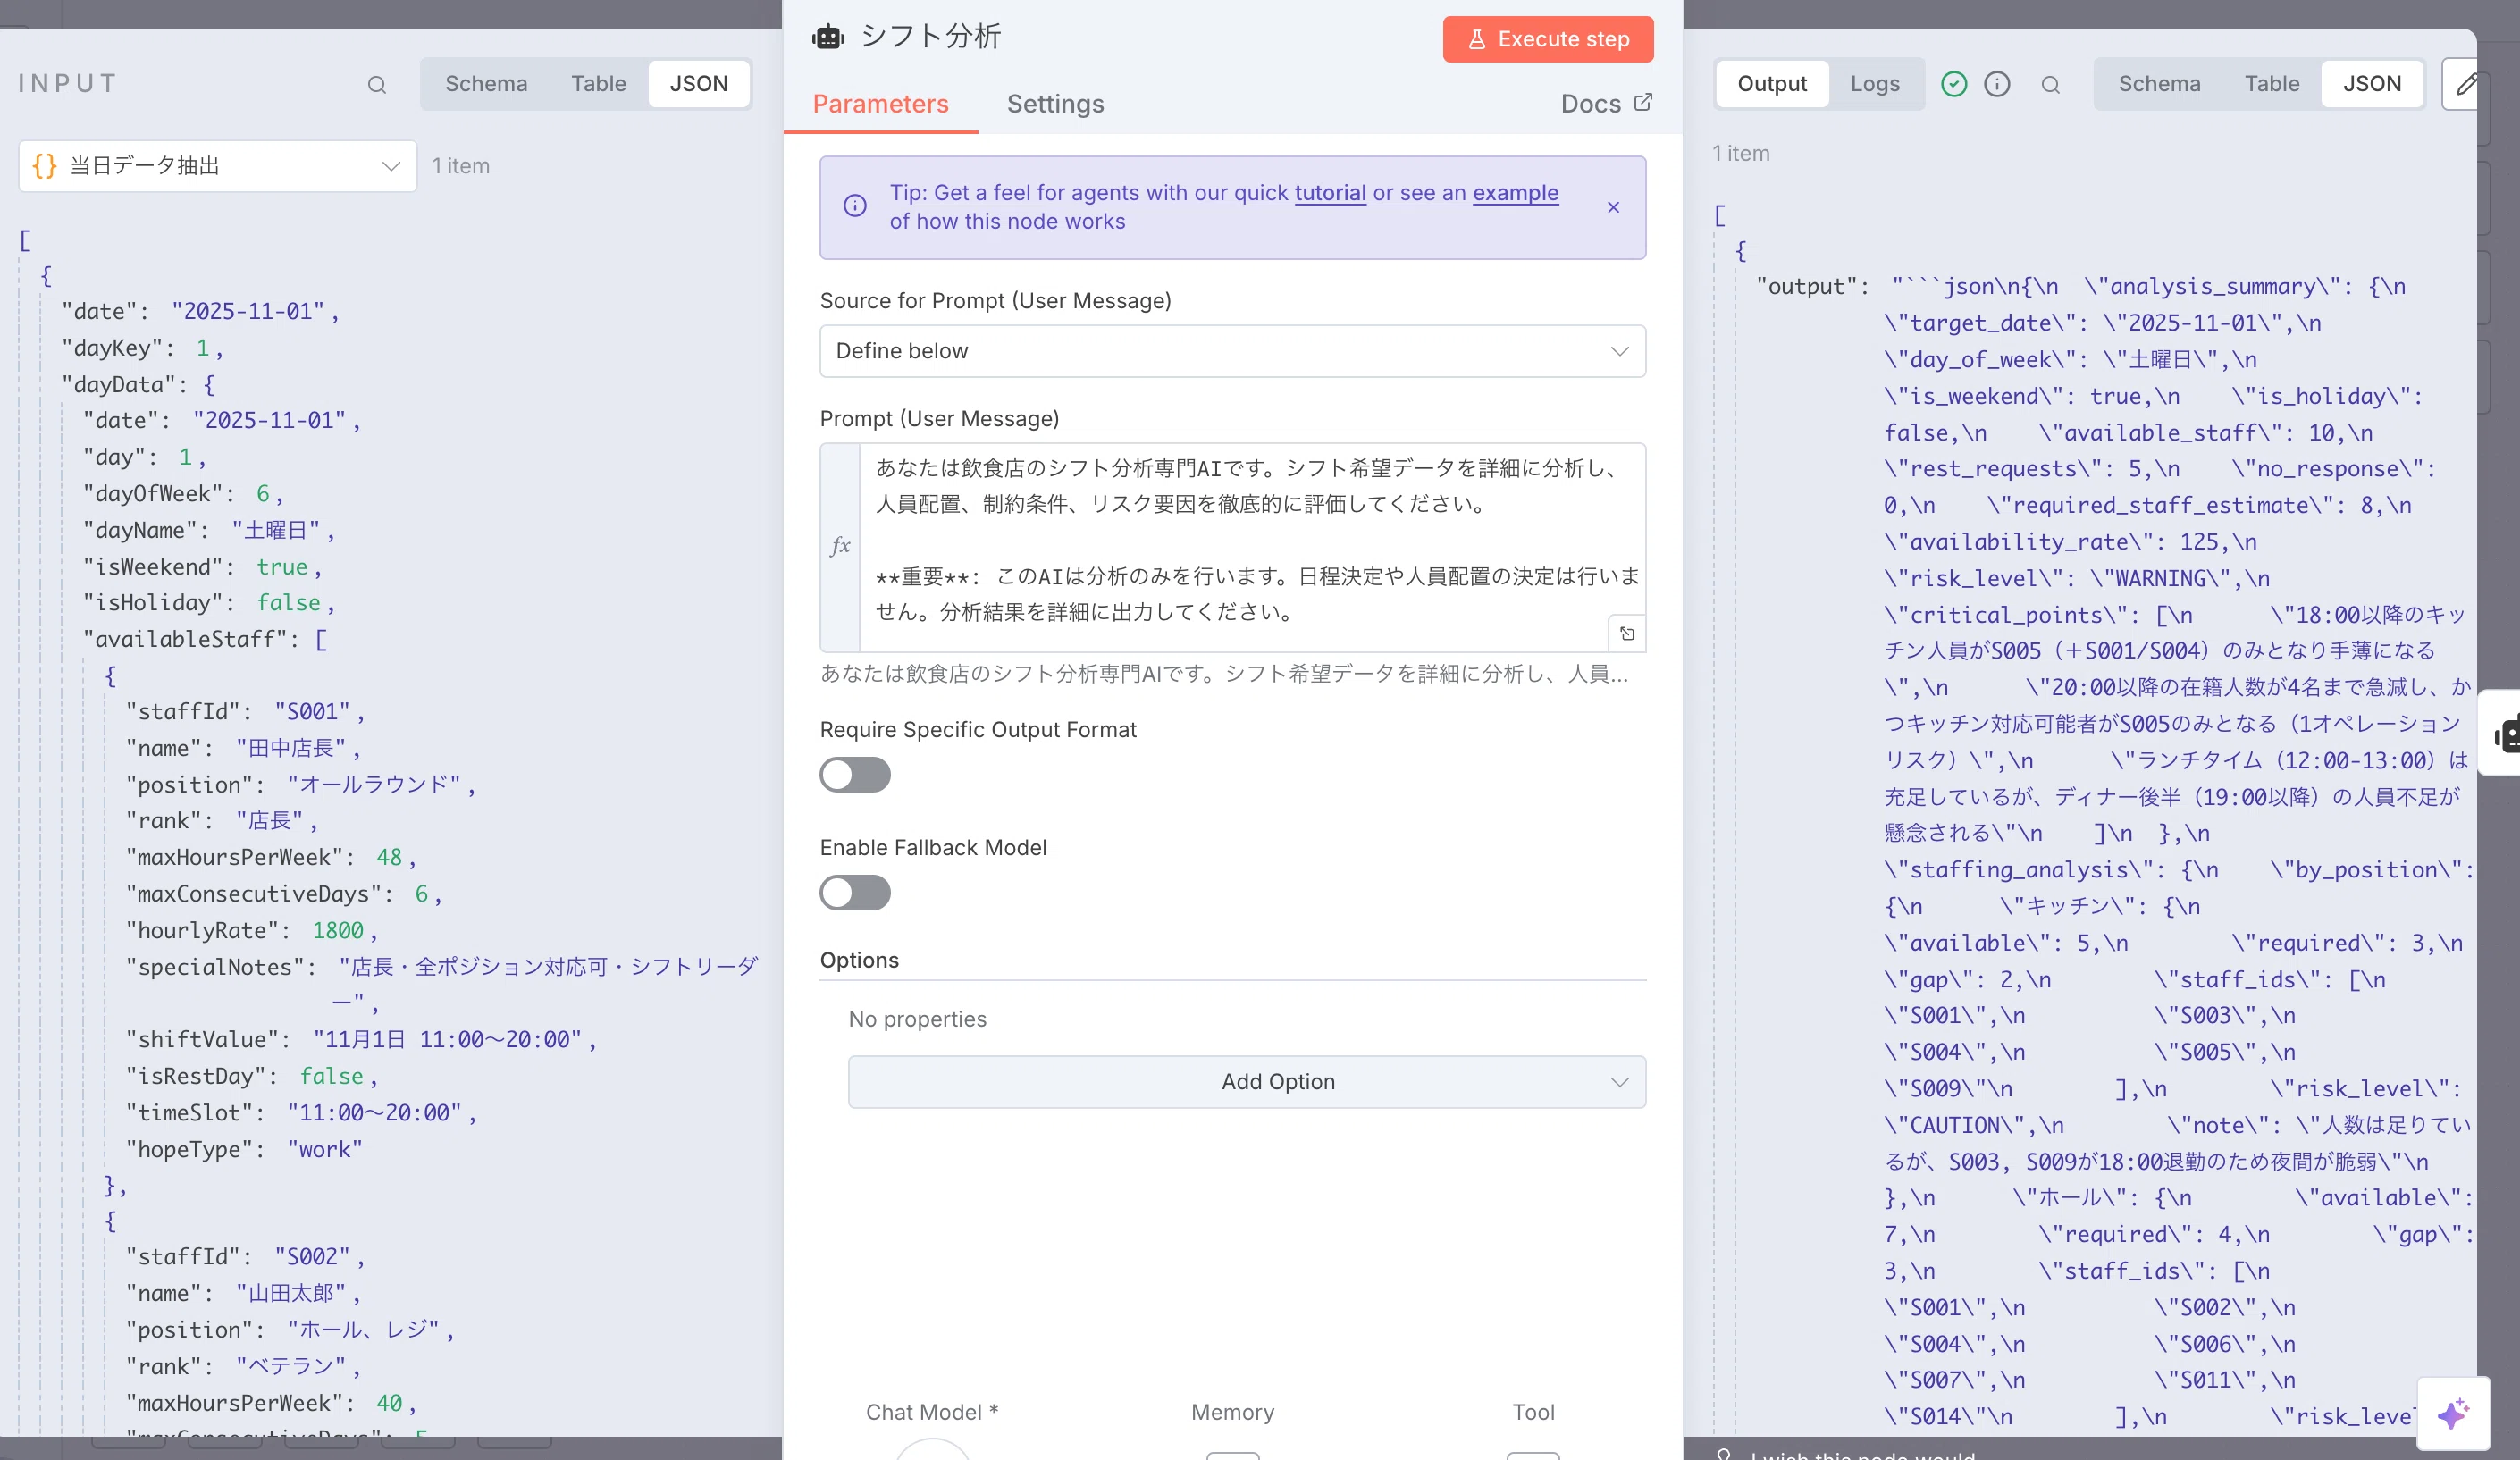Switch to the Parameters tab
The width and height of the screenshot is (2520, 1460).
point(880,104)
